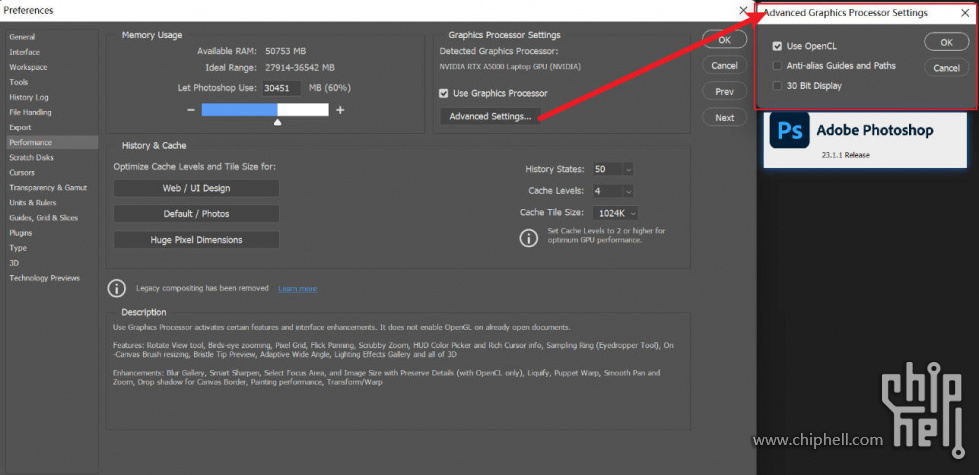Select Performance category
979x475 pixels.
[x=51, y=142]
